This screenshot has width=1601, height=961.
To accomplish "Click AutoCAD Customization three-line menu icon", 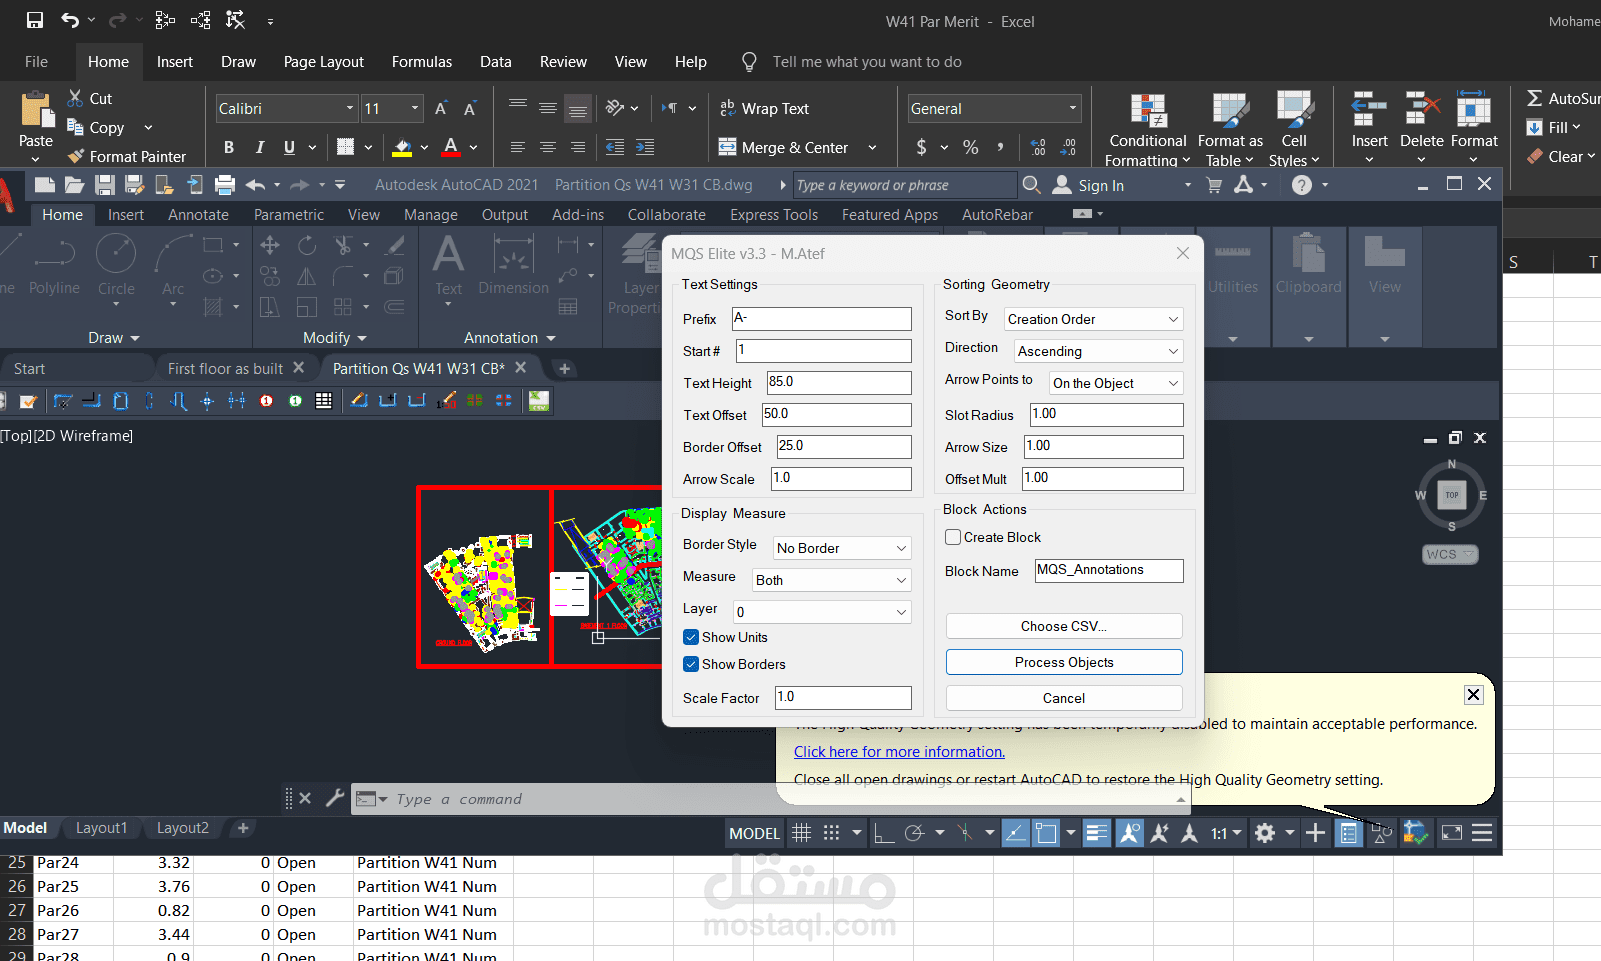I will 1482,833.
